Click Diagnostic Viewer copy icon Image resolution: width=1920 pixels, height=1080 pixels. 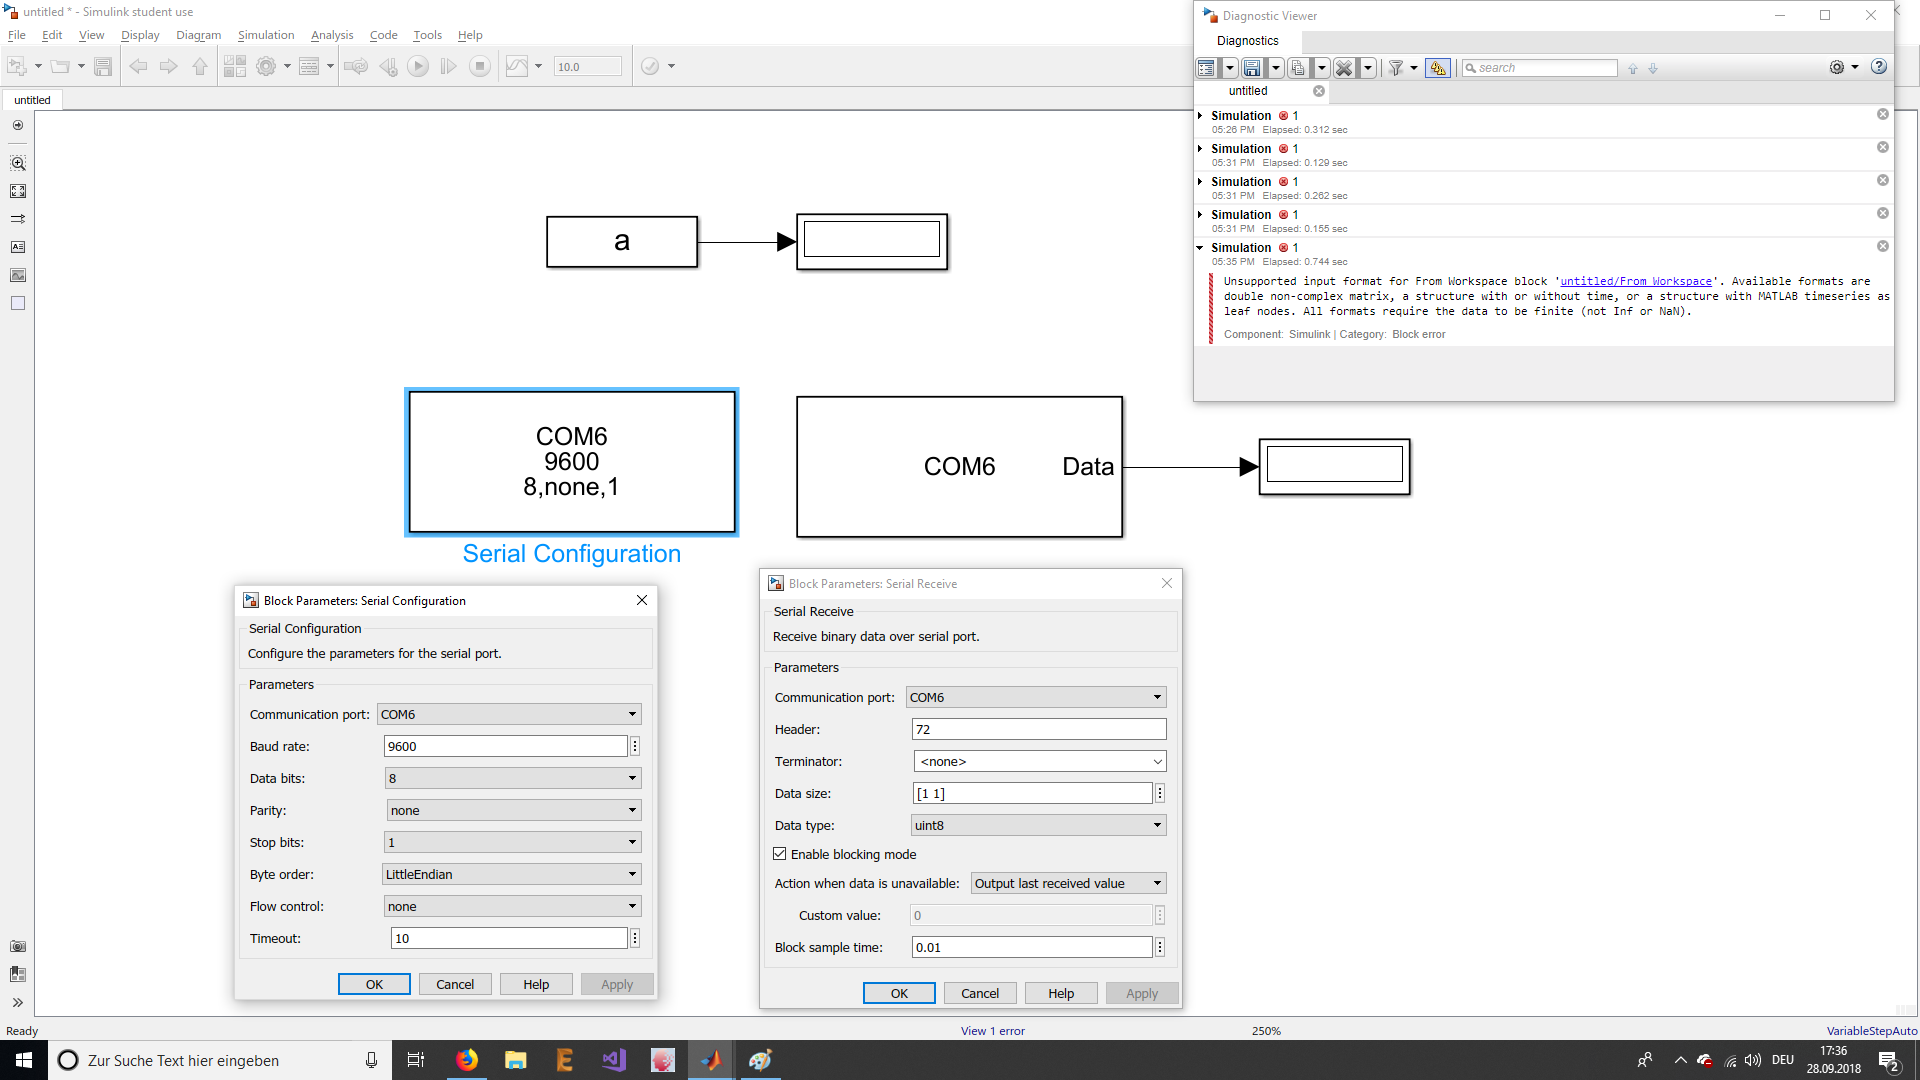pos(1298,68)
